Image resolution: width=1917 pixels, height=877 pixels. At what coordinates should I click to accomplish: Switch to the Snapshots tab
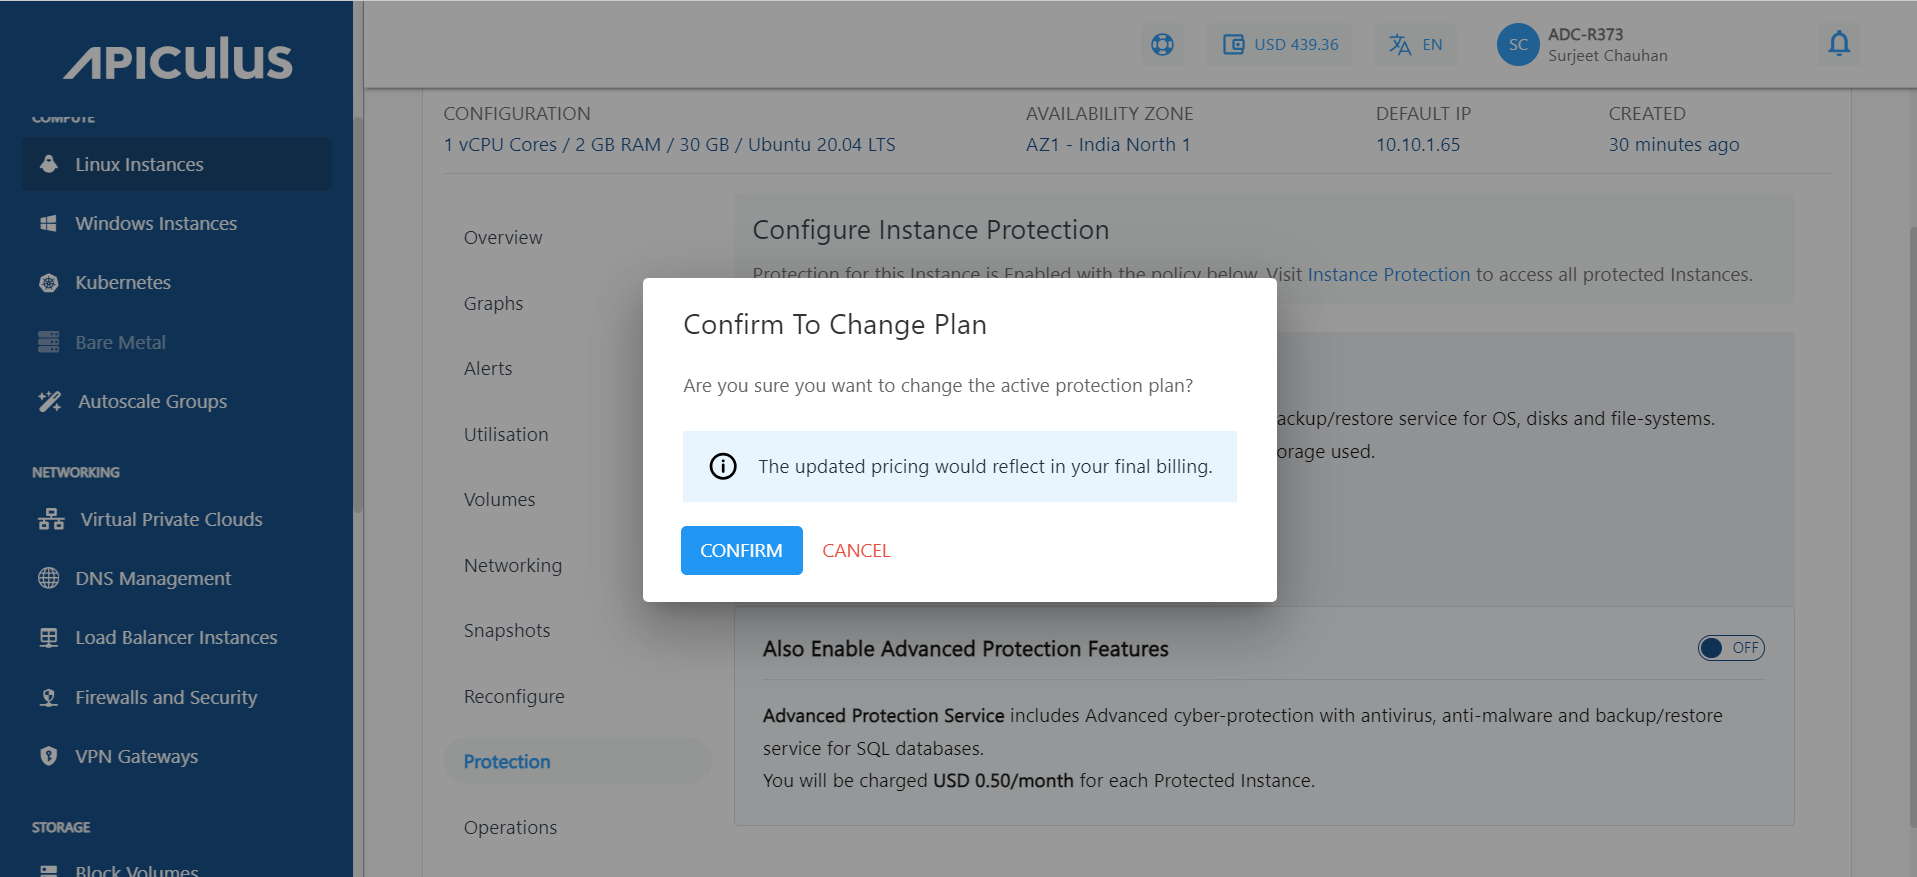click(506, 630)
